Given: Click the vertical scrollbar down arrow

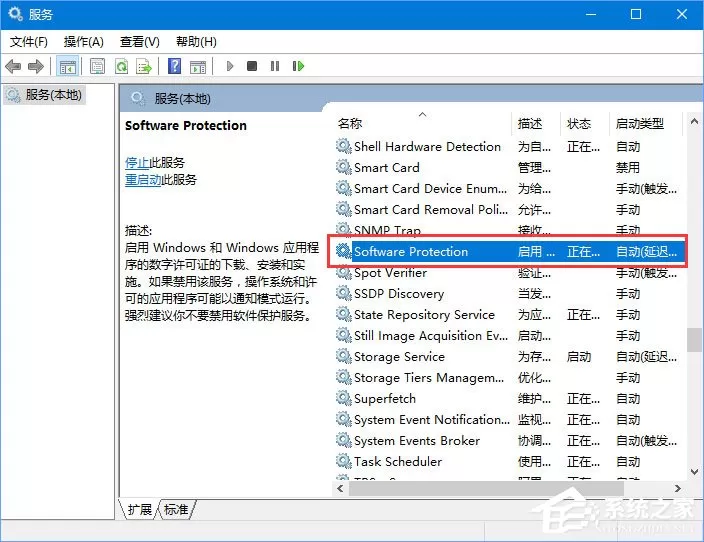Looking at the screenshot, I should click(694, 472).
